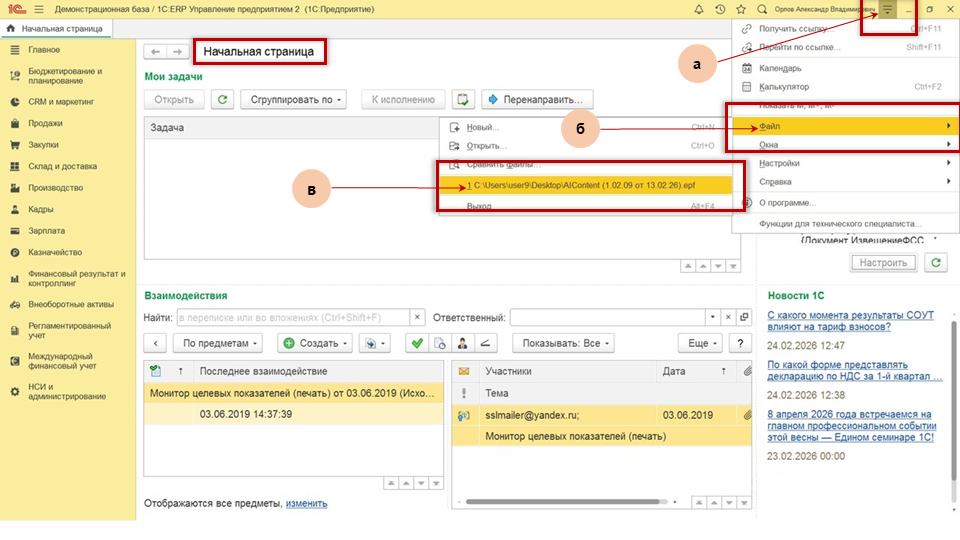Select the sslmailer@yandex.ru message row
Screen dimensions: 960x540
602,415
